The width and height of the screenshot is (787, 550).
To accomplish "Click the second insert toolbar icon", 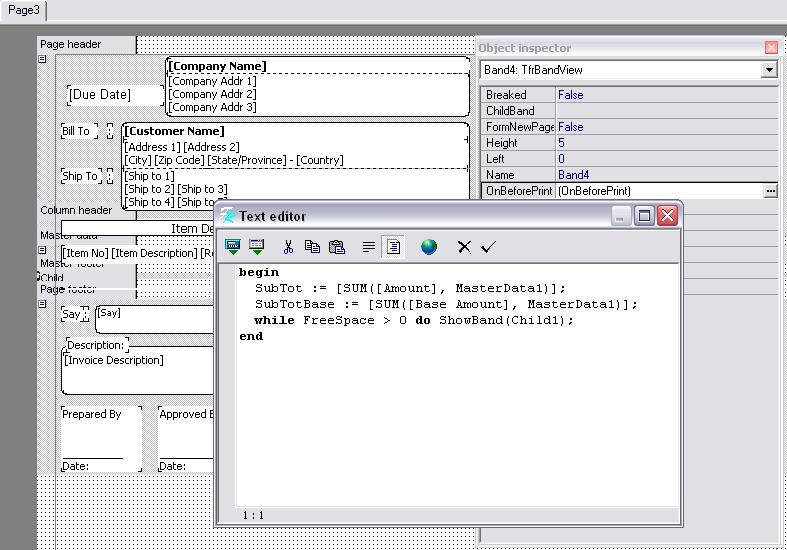I will [256, 246].
